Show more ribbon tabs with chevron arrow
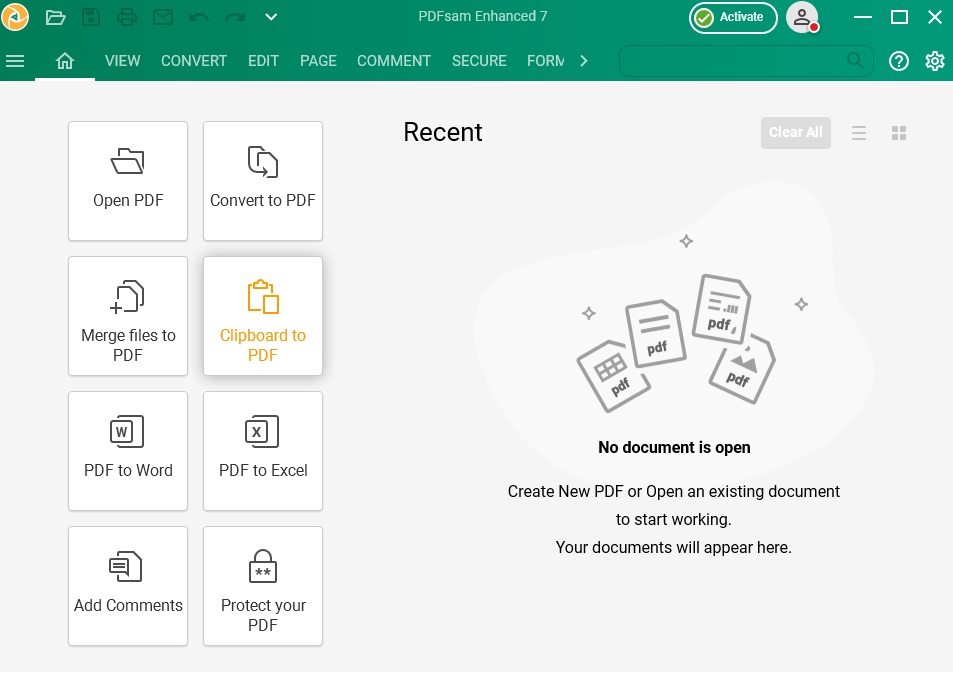 point(583,61)
